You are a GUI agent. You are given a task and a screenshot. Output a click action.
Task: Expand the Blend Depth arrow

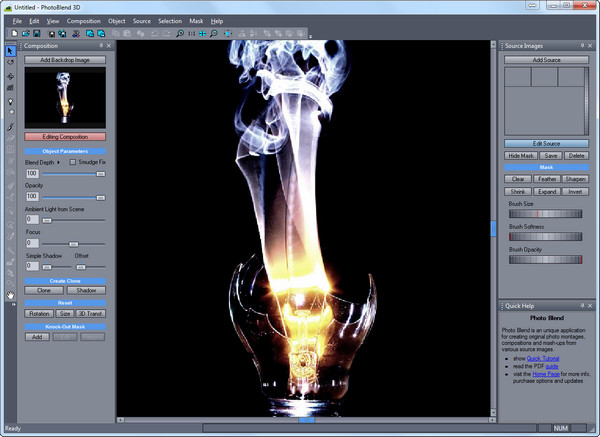coord(58,161)
